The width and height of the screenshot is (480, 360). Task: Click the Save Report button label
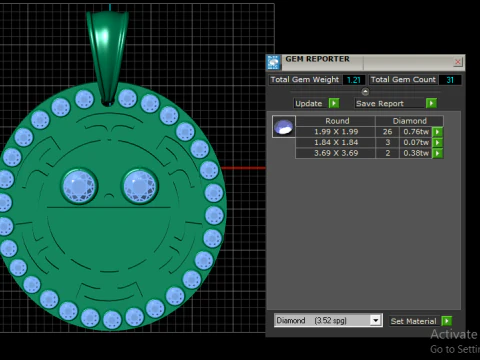[x=380, y=104]
